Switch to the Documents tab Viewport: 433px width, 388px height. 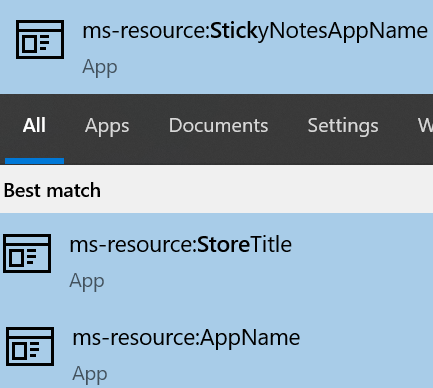pyautogui.click(x=218, y=126)
